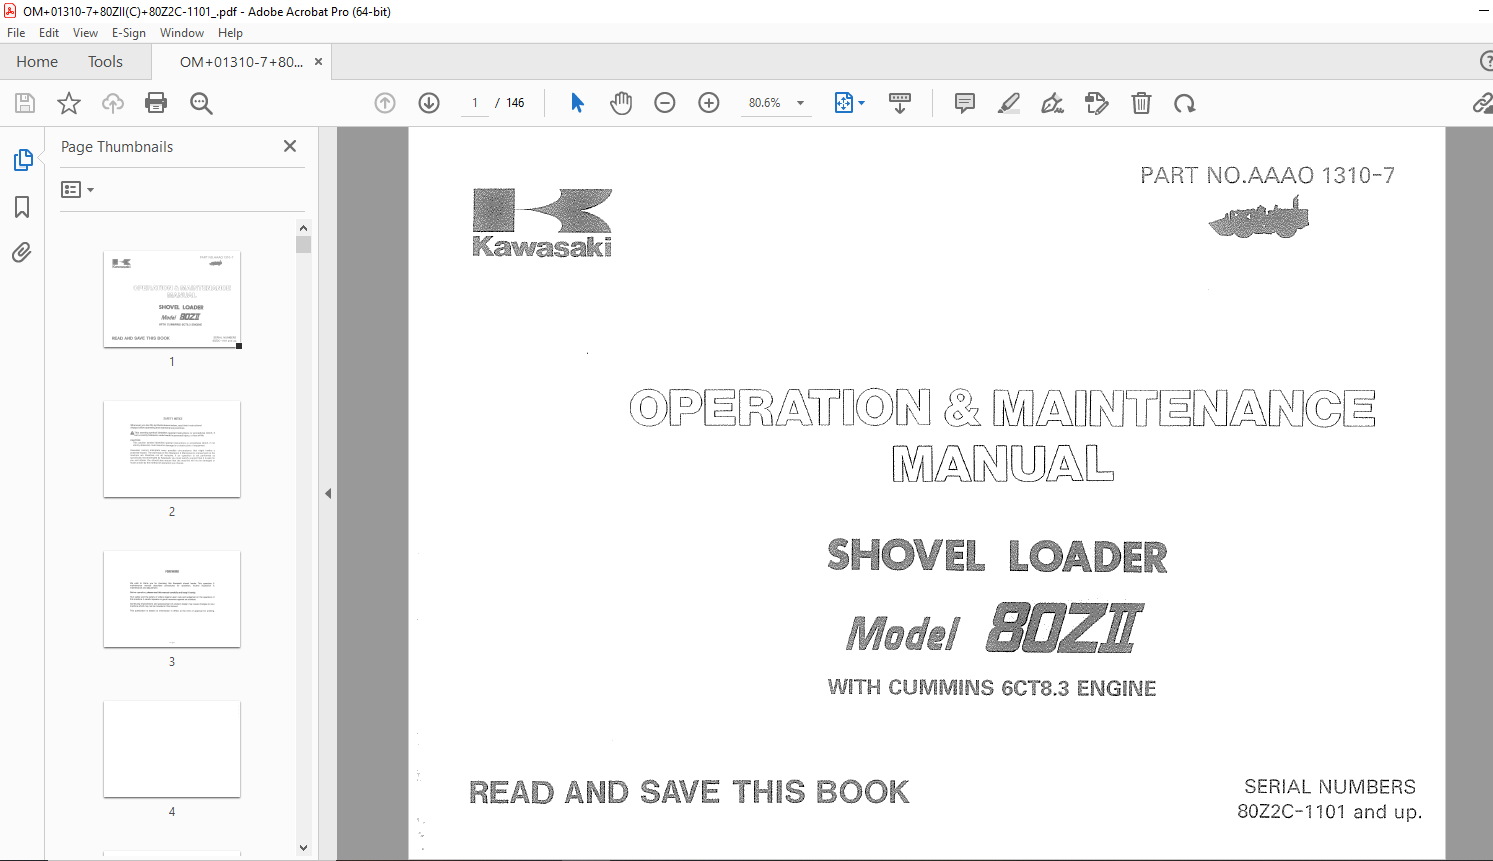Add a sticky note comment
1493x861 pixels.
(x=965, y=103)
